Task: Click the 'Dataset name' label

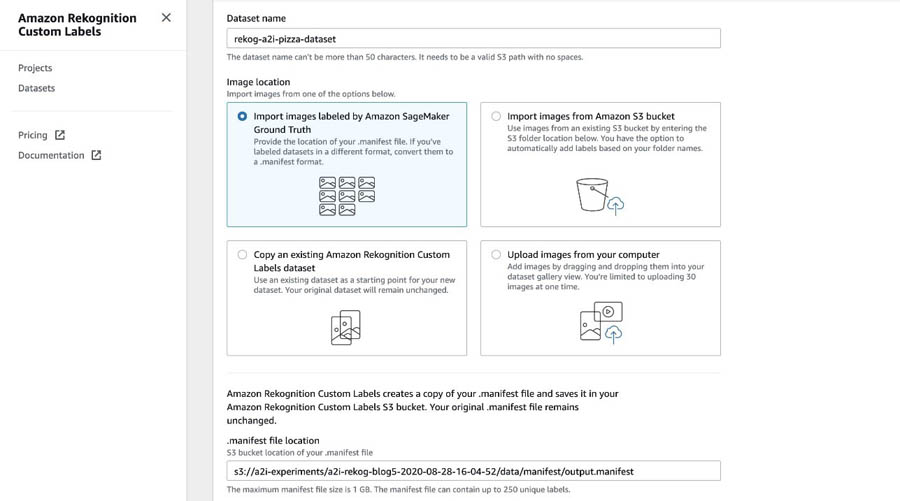Action: (x=256, y=18)
